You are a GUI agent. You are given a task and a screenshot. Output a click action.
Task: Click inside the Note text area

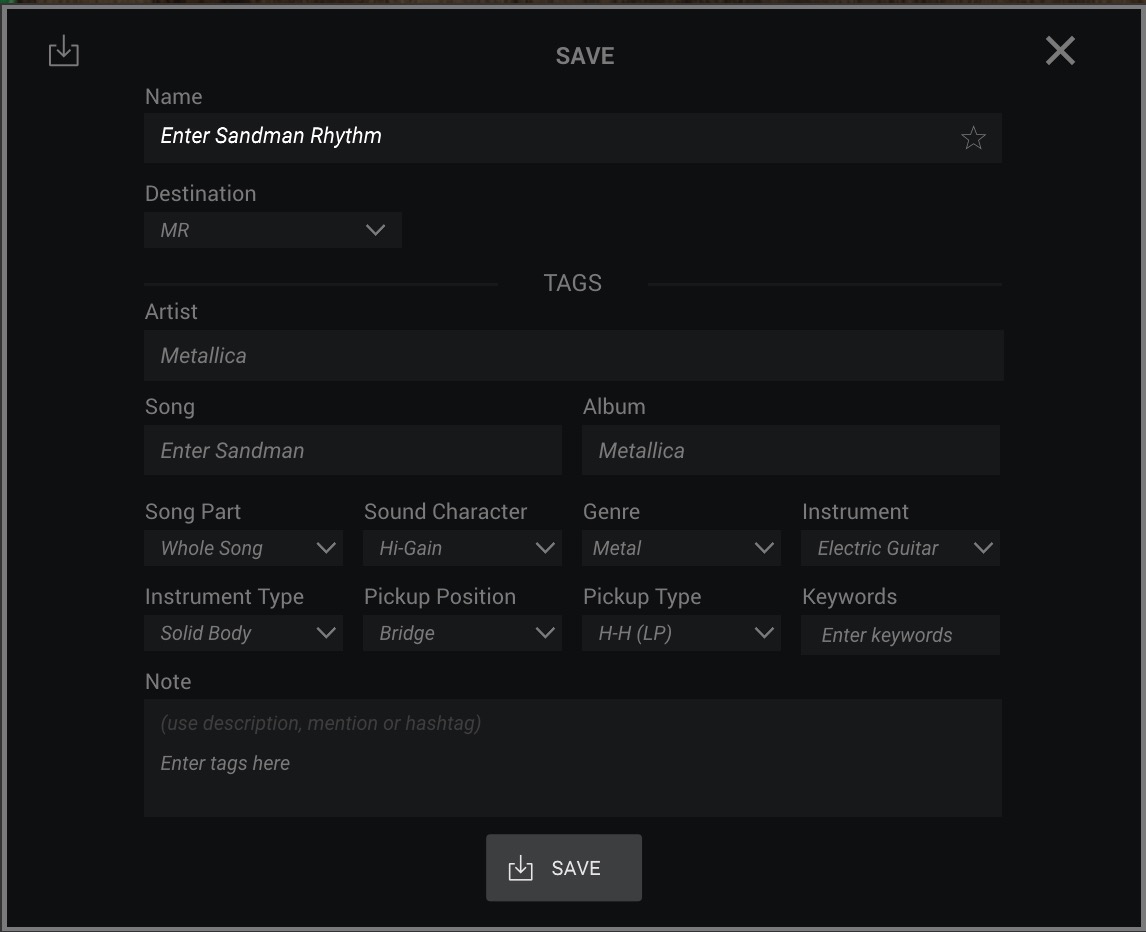[x=572, y=758]
